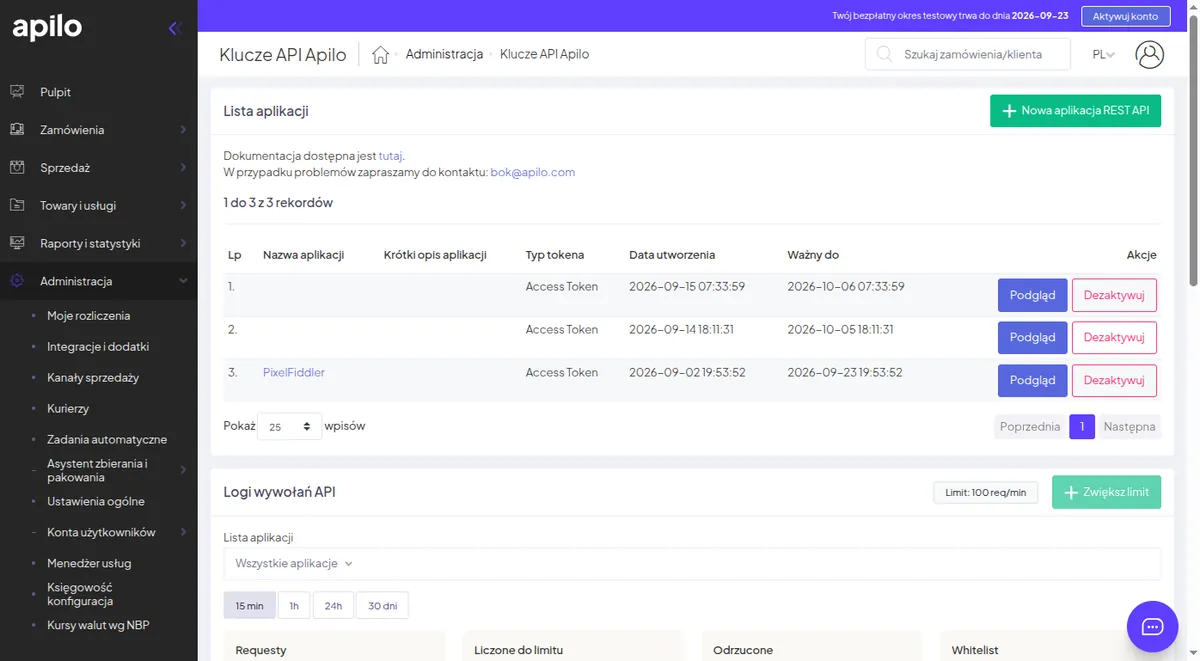Click the apilo logo

click(47, 27)
